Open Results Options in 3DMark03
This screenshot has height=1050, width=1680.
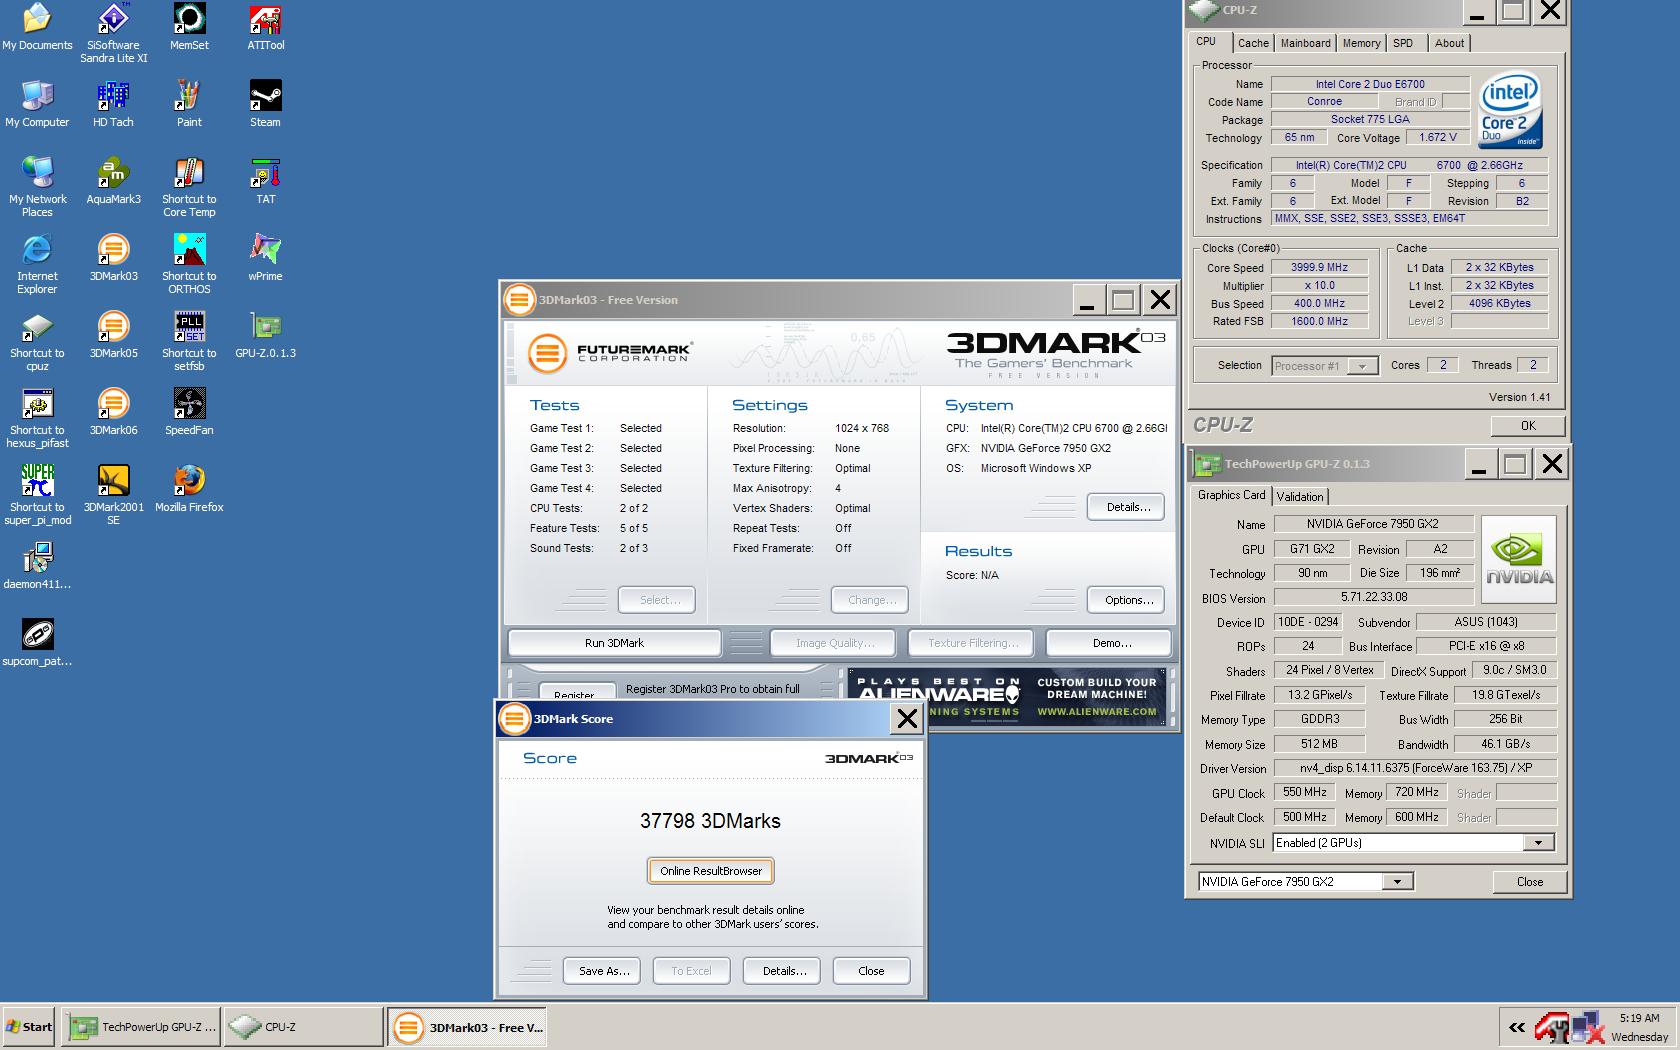[x=1127, y=600]
